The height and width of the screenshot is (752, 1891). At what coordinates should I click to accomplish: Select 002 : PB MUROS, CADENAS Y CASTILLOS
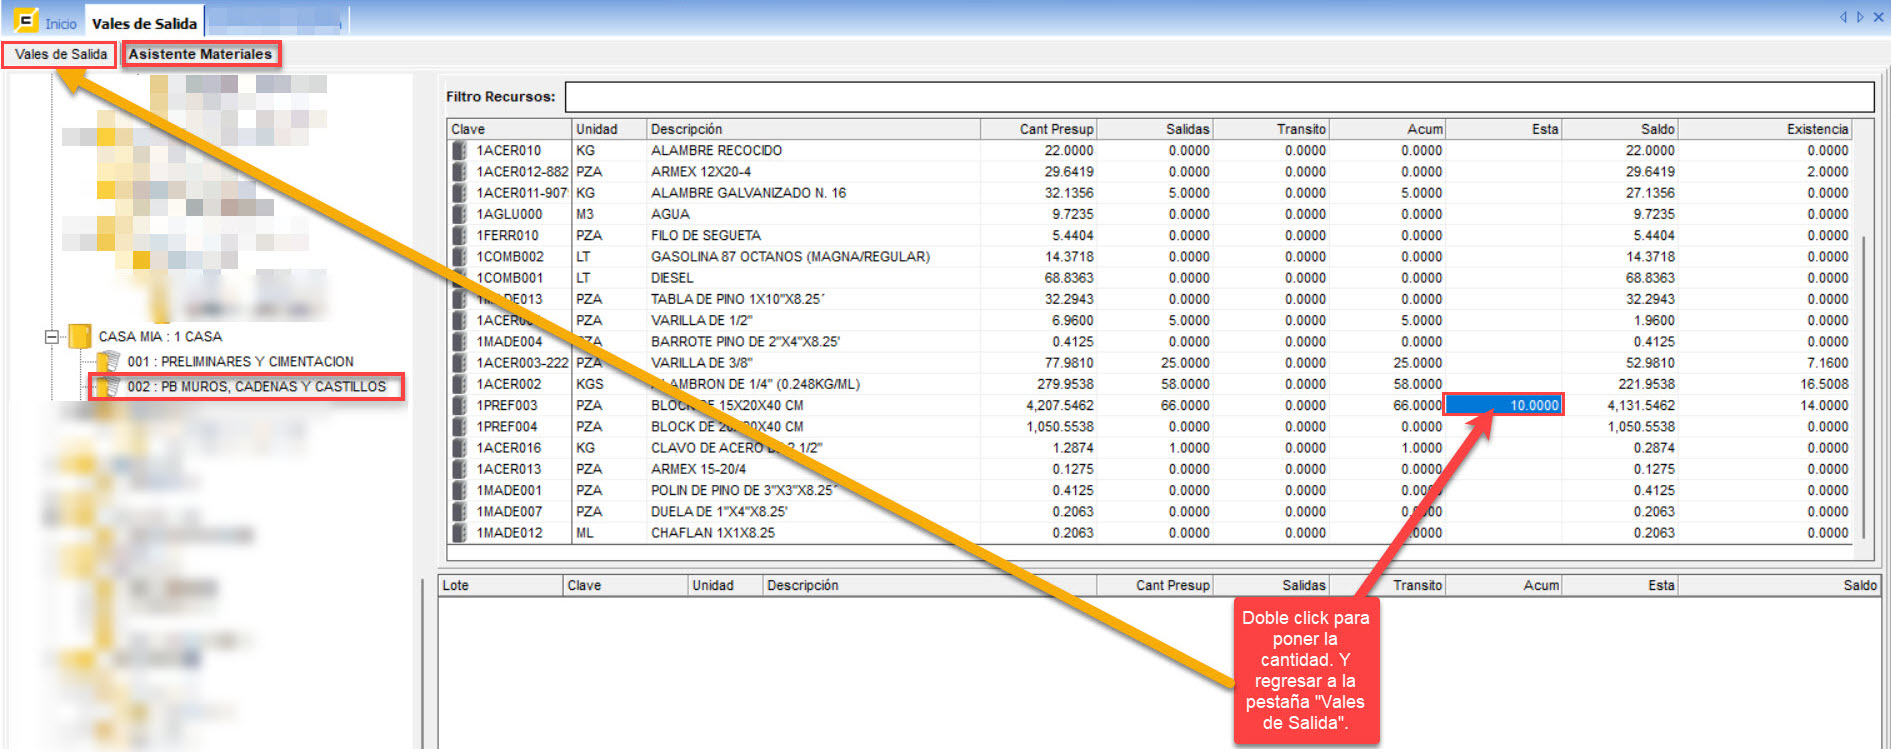click(x=256, y=387)
